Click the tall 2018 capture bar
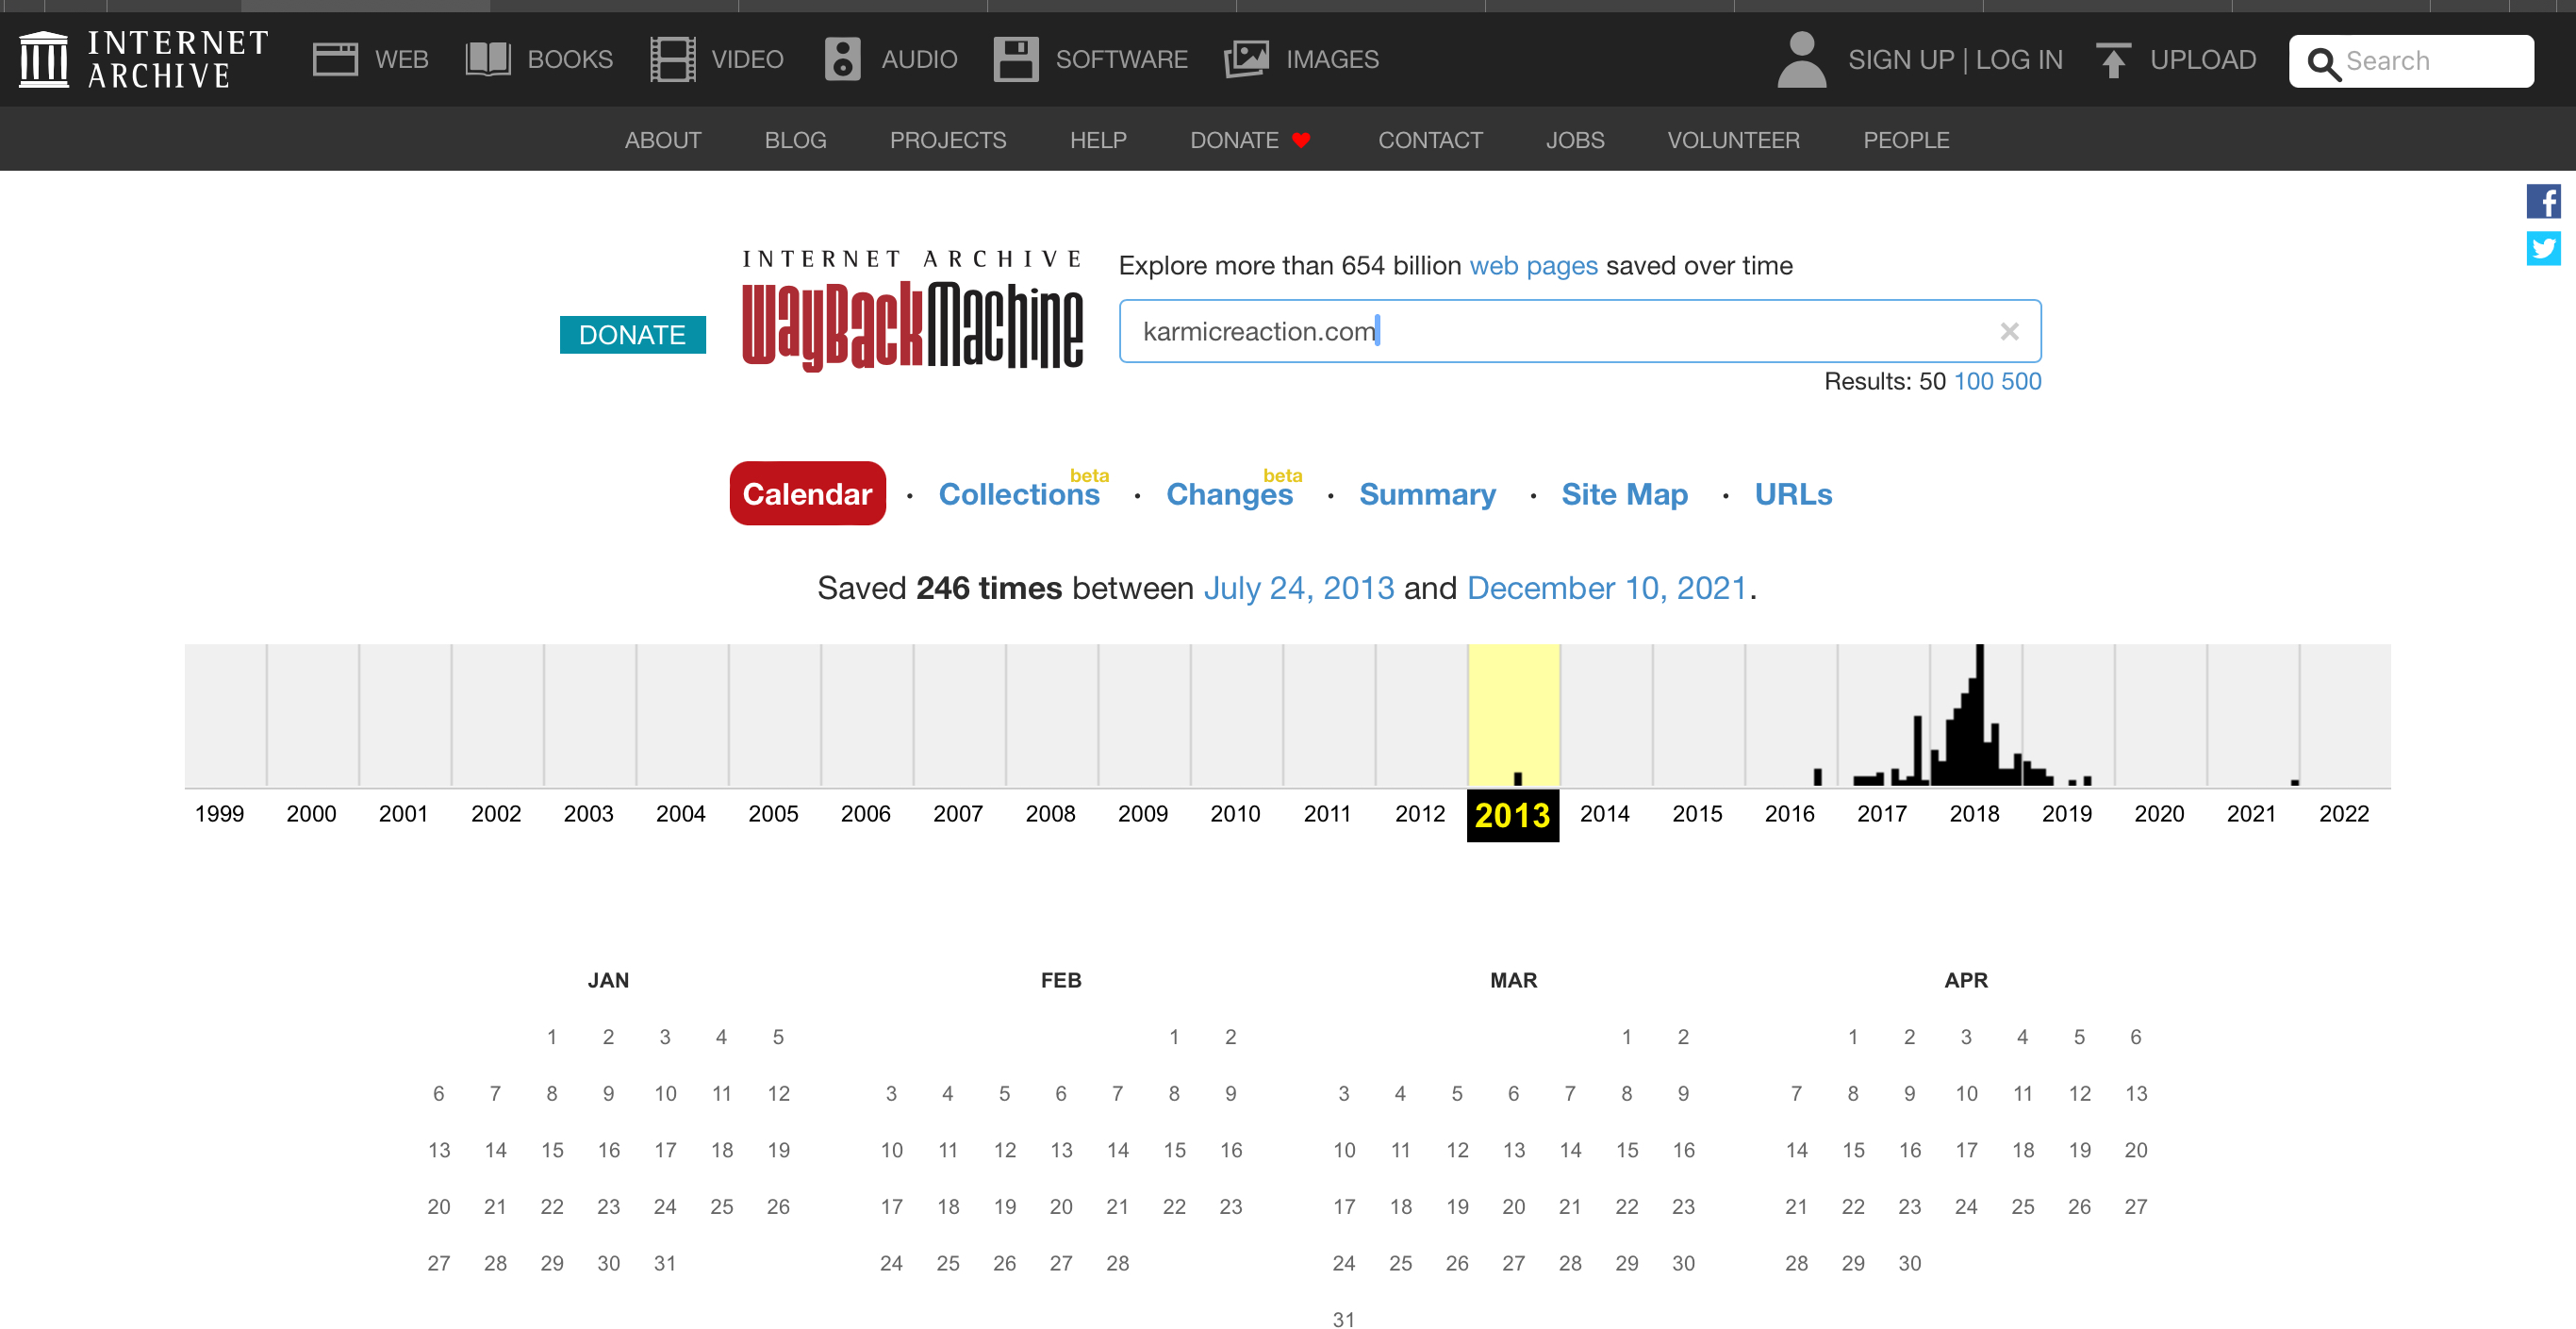The width and height of the screenshot is (2576, 1329). pyautogui.click(x=1979, y=715)
